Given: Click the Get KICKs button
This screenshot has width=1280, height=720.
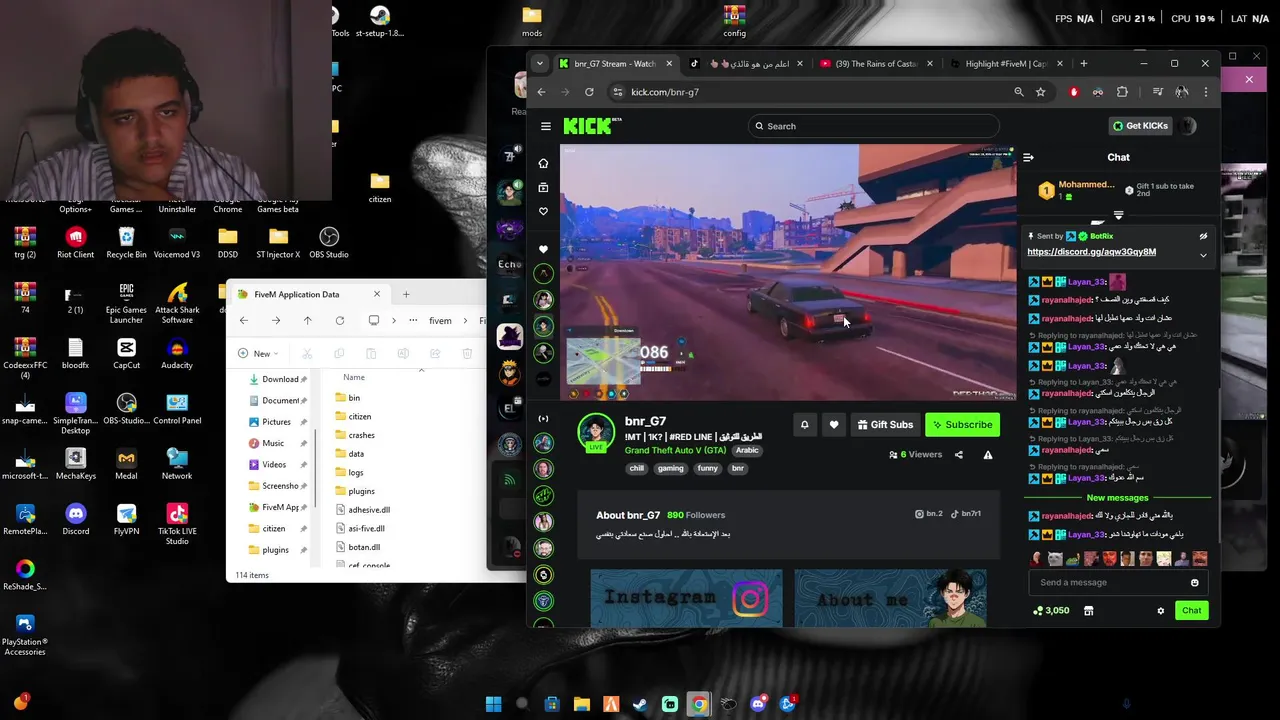Looking at the screenshot, I should [1140, 126].
